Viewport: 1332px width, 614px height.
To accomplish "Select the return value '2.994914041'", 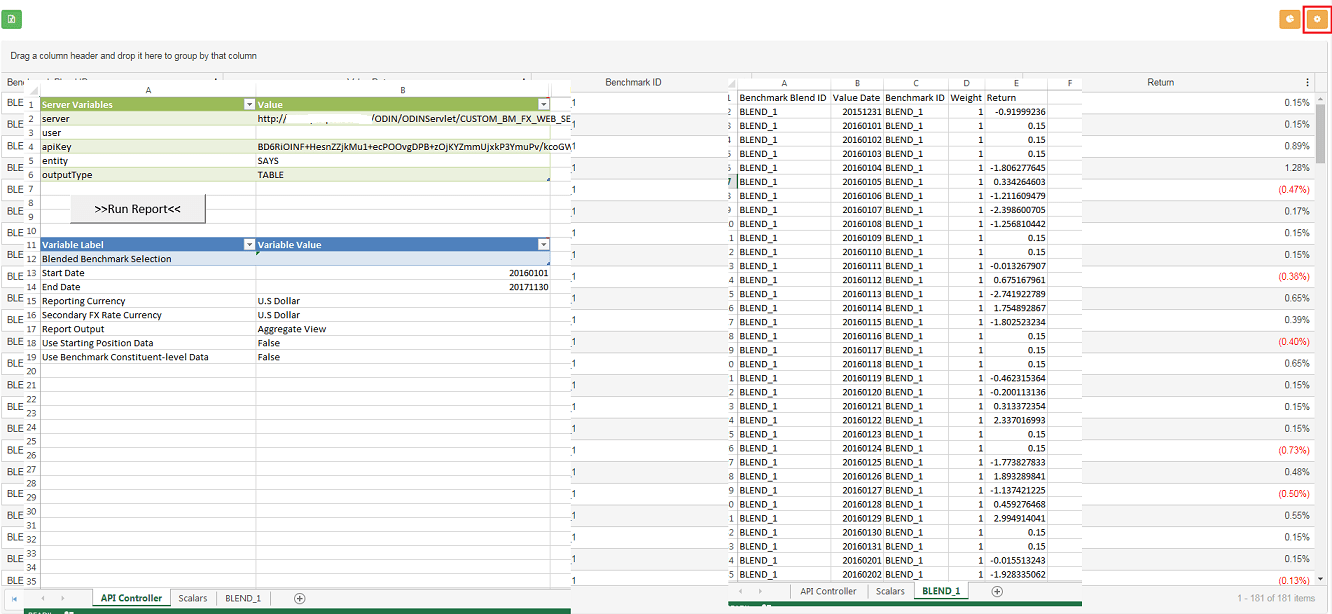I will tap(1016, 518).
